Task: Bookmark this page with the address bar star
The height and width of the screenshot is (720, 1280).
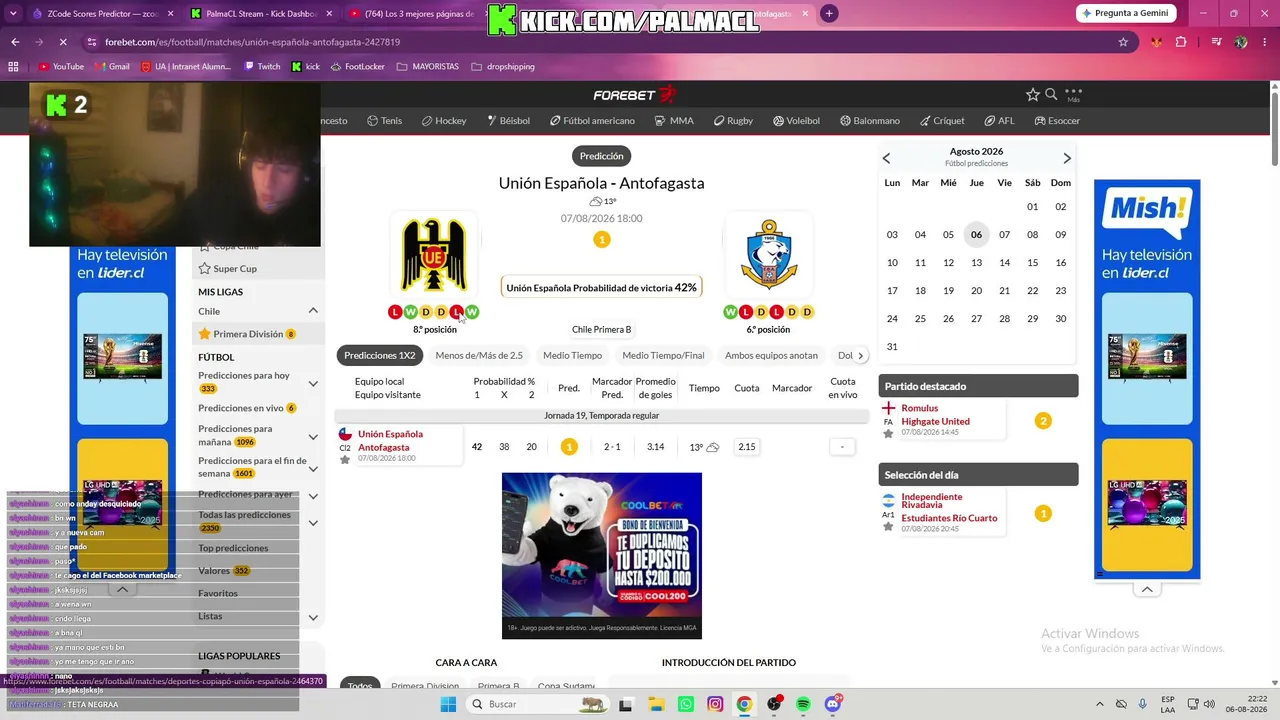Action: [1123, 42]
